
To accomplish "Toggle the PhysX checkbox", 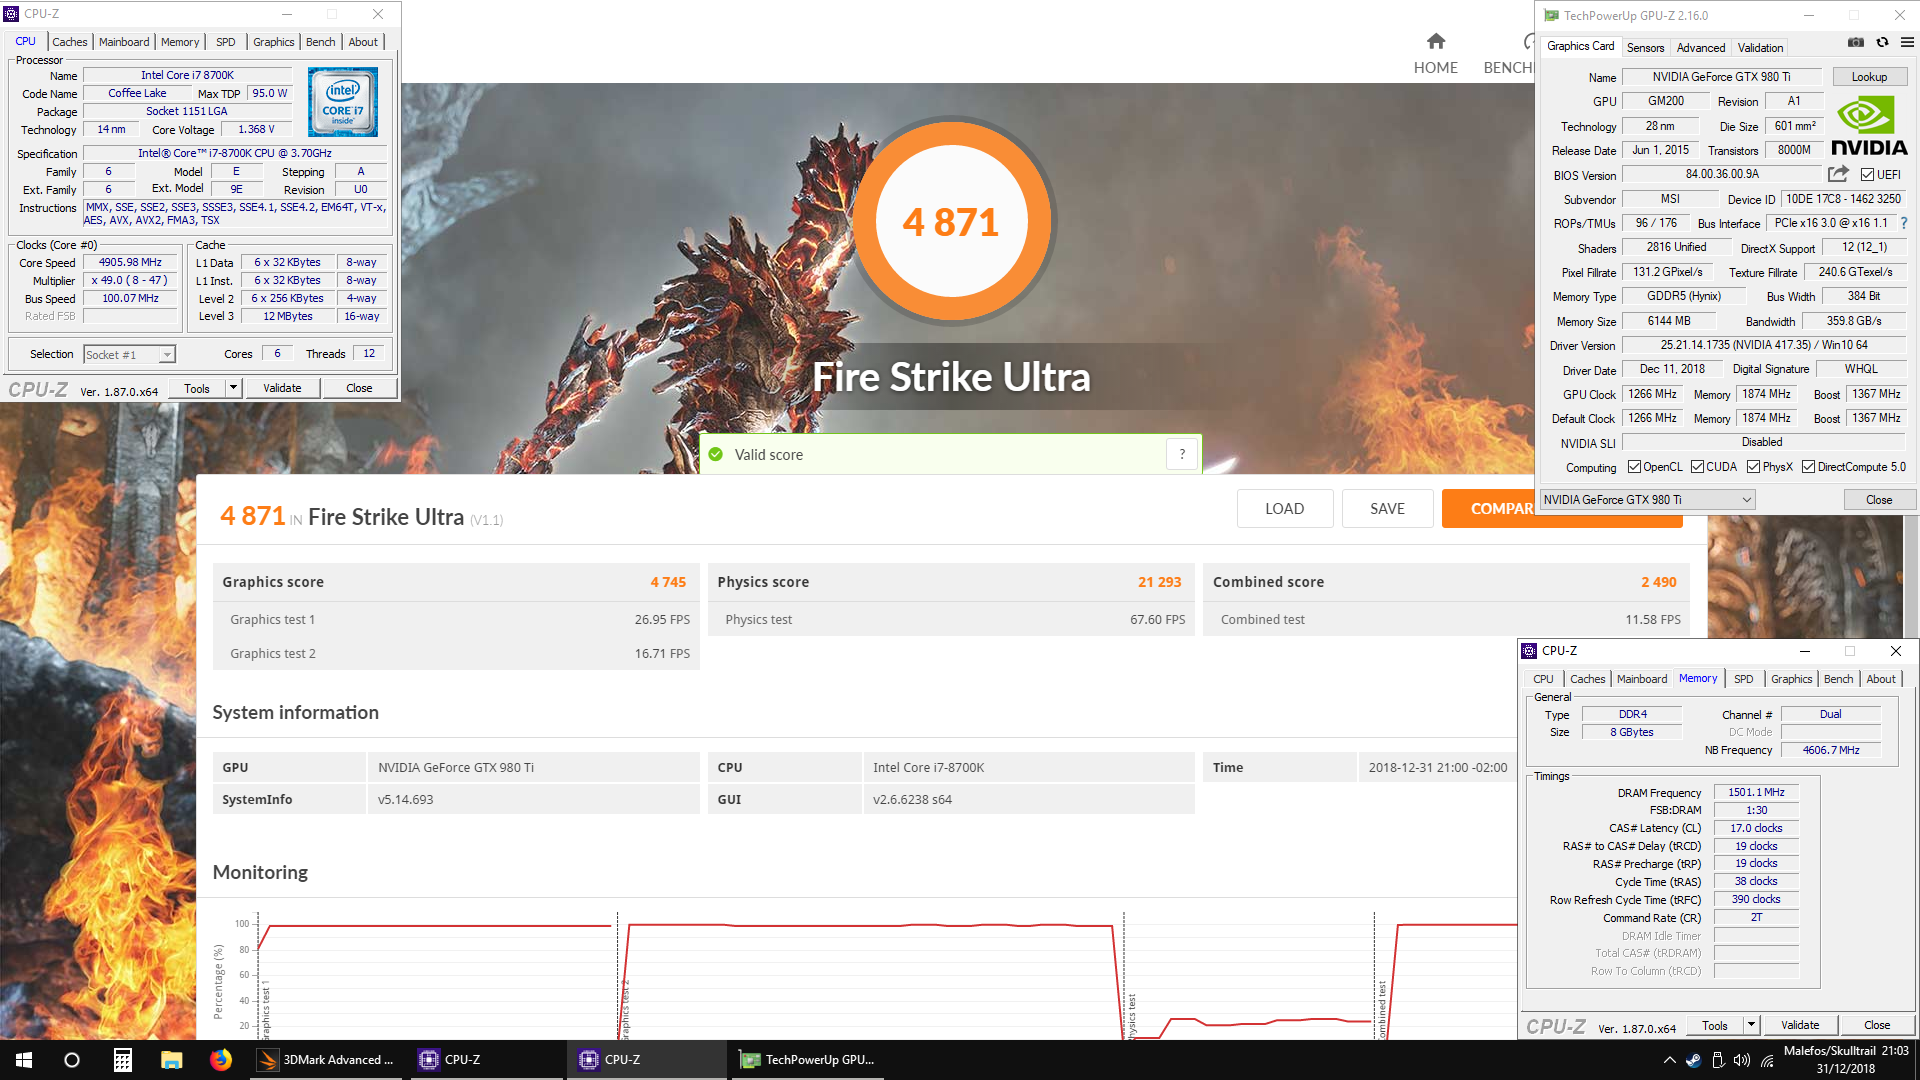I will (x=1753, y=467).
